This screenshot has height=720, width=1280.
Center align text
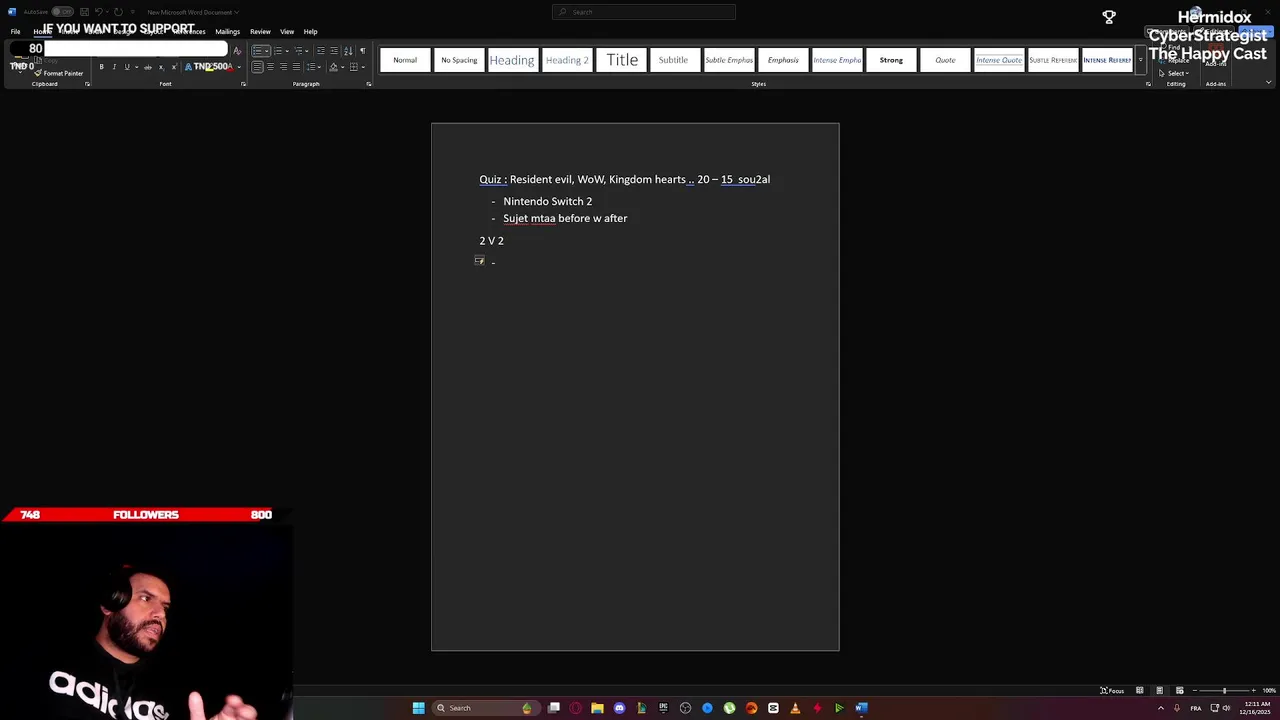pos(270,67)
